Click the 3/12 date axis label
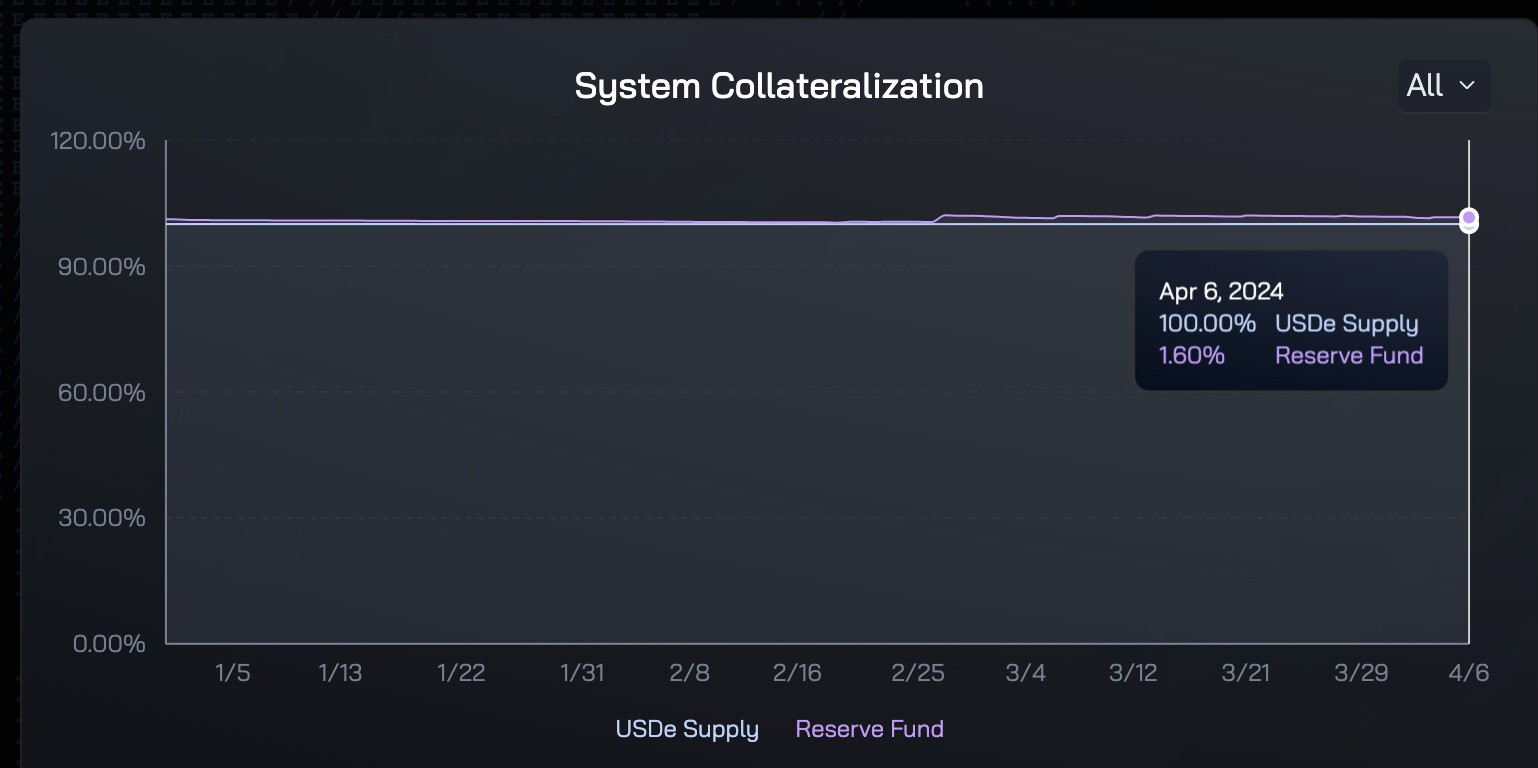This screenshot has height=768, width=1538. pyautogui.click(x=1133, y=673)
